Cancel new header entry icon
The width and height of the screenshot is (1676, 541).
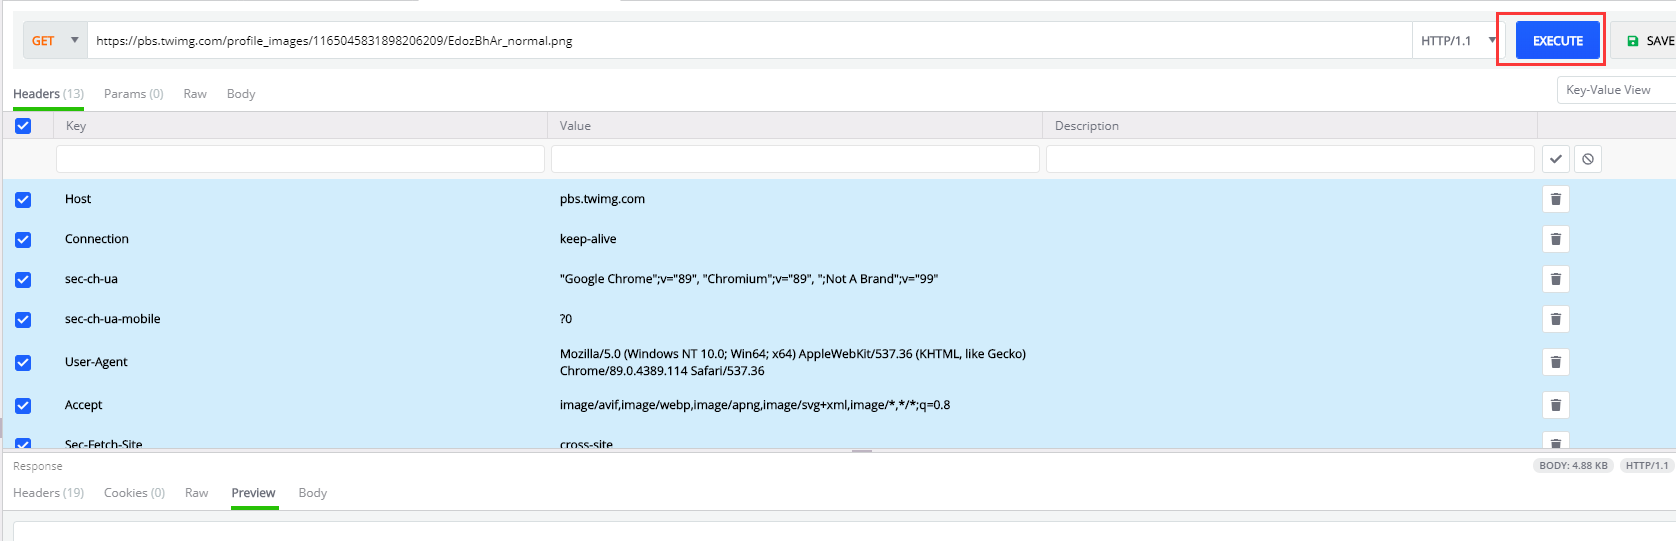[1587, 159]
